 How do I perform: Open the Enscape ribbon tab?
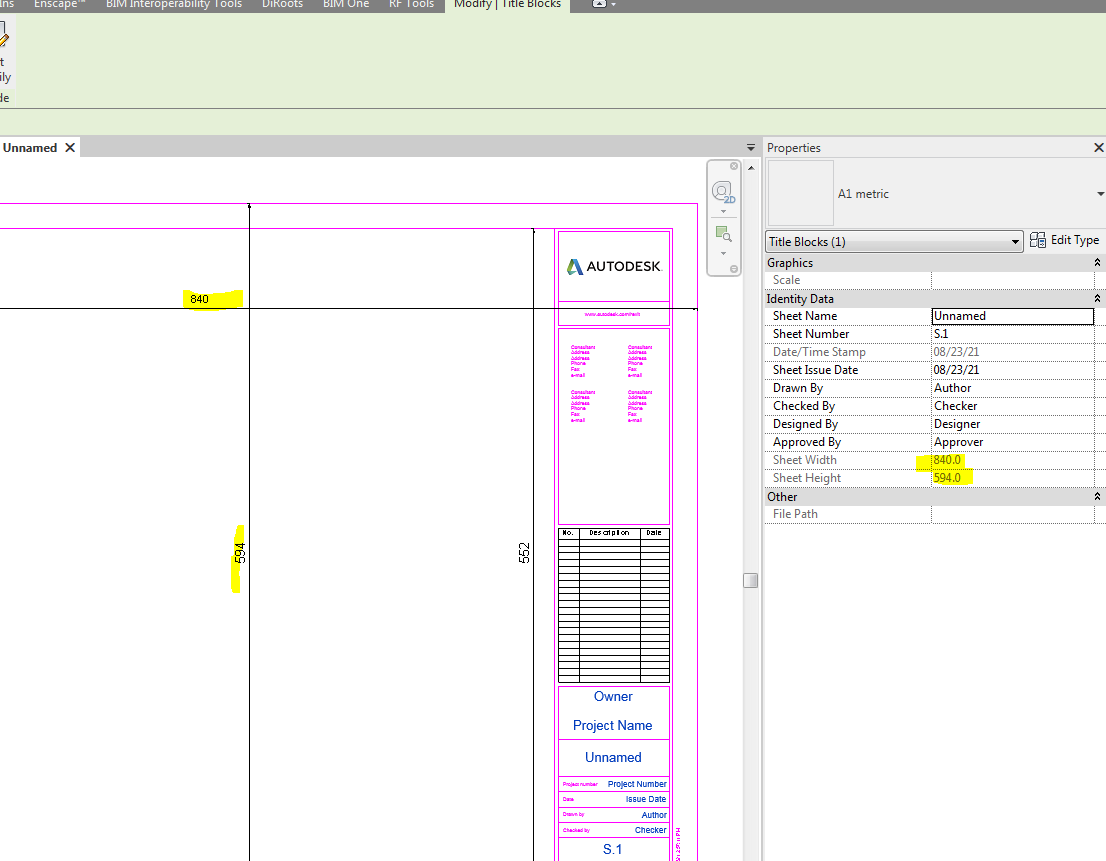(x=60, y=5)
